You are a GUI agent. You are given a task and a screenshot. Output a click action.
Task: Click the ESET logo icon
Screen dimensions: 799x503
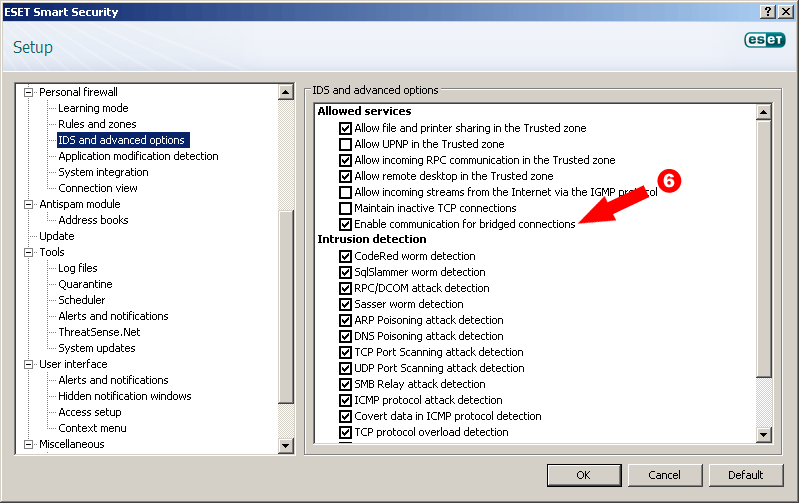click(x=765, y=40)
